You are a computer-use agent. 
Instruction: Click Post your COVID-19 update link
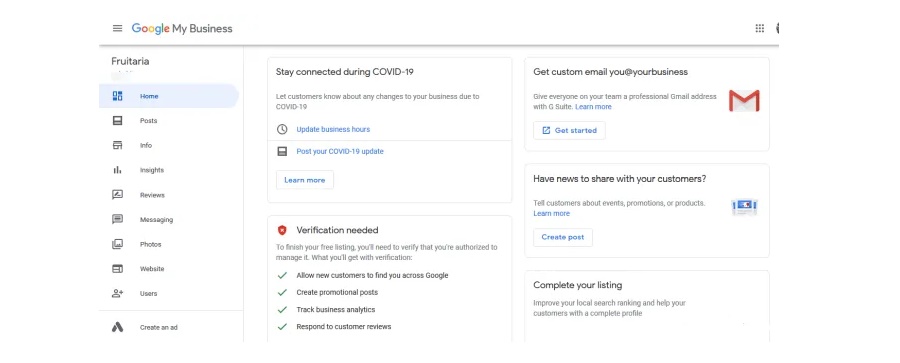pos(340,152)
